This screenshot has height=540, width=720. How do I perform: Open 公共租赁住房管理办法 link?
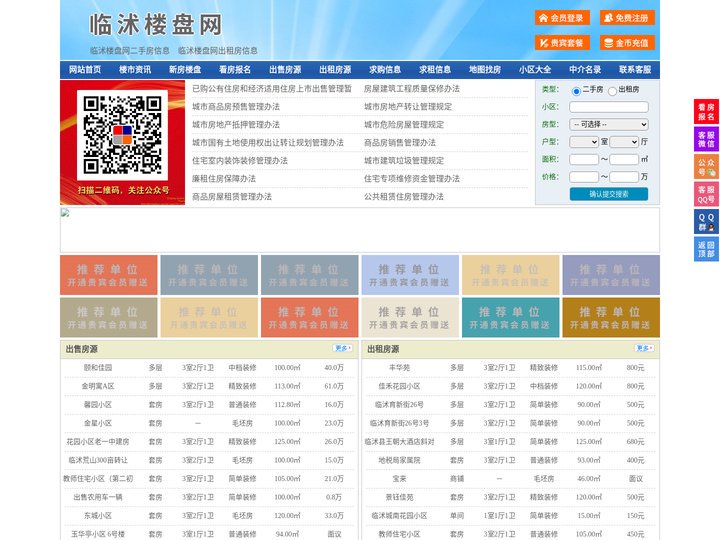tap(404, 197)
